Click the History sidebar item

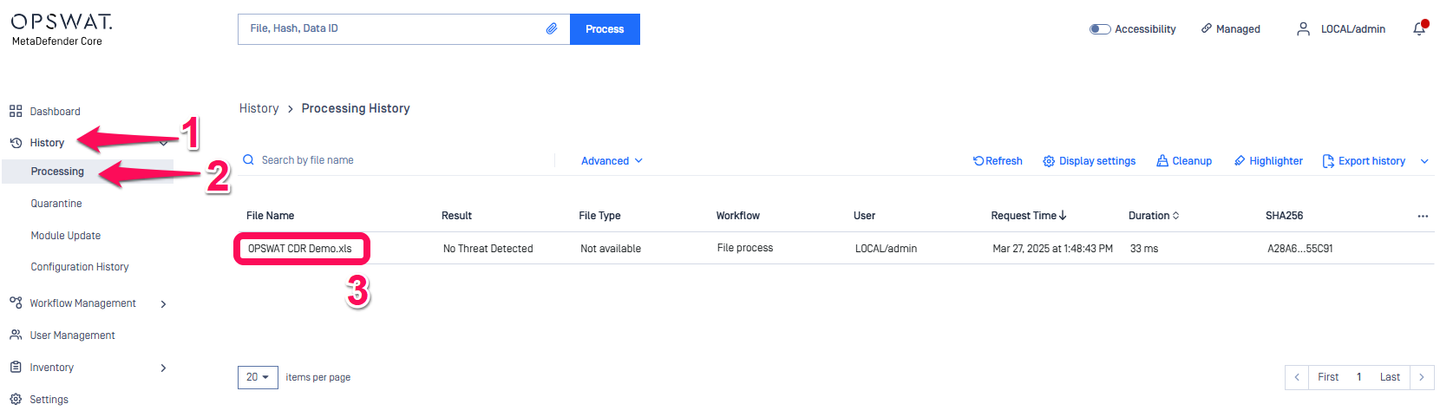[47, 143]
